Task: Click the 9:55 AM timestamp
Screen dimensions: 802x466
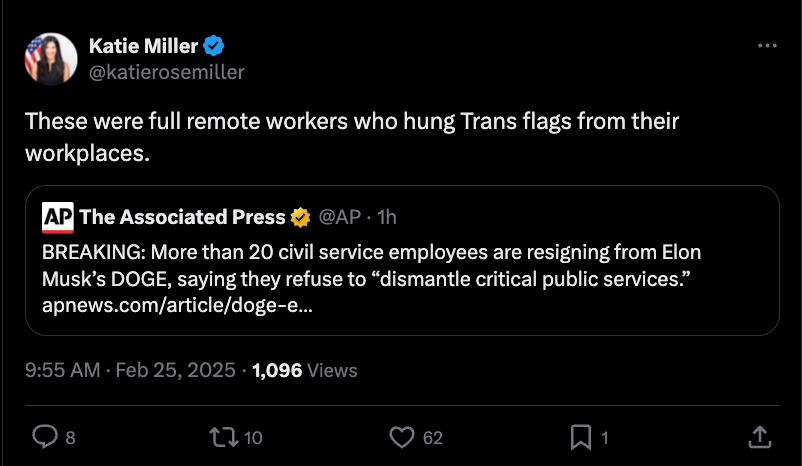Action: point(62,370)
